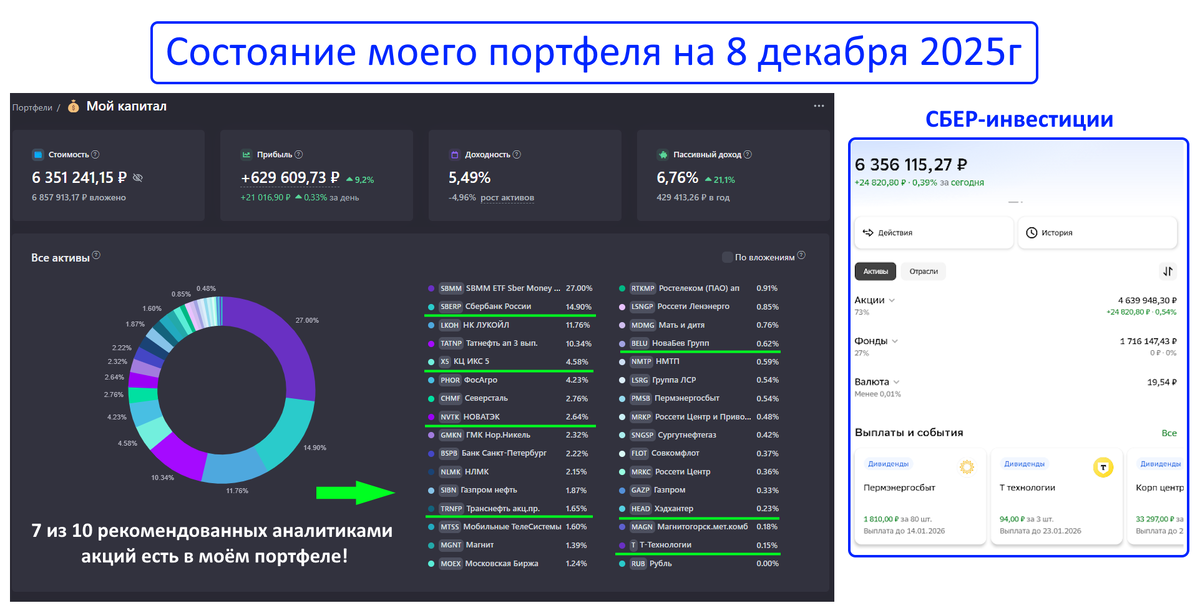This screenshot has height=613, width=1200.
Task: Click the sort arrows icon in СБЕР-инвестиции
Action: click(1167, 271)
